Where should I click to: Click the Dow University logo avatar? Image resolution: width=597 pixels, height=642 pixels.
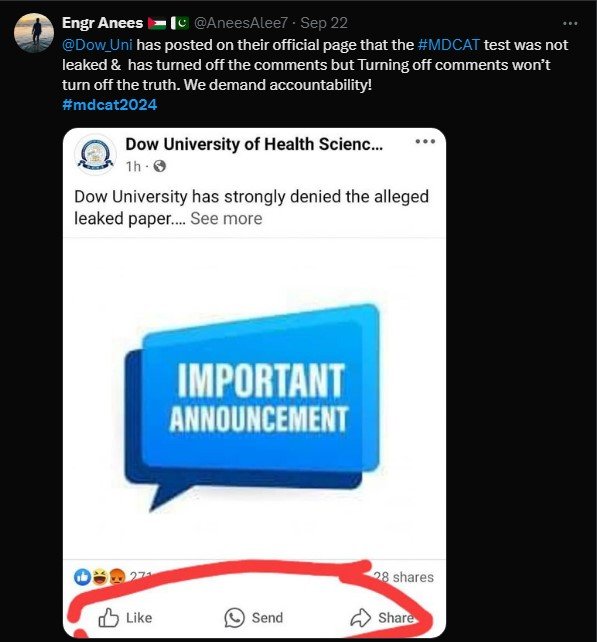coord(95,155)
